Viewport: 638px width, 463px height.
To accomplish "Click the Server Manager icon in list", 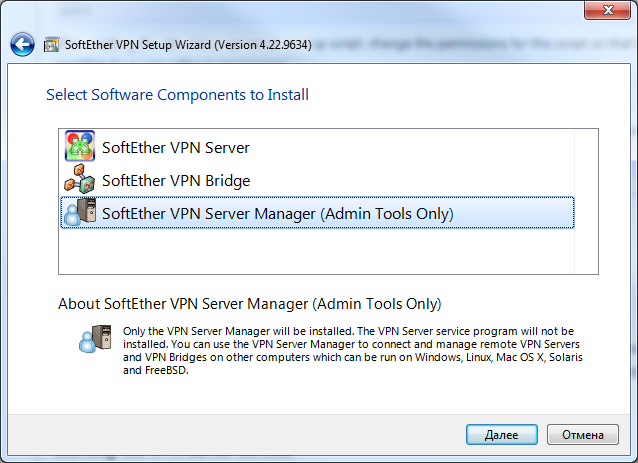I will (80, 212).
